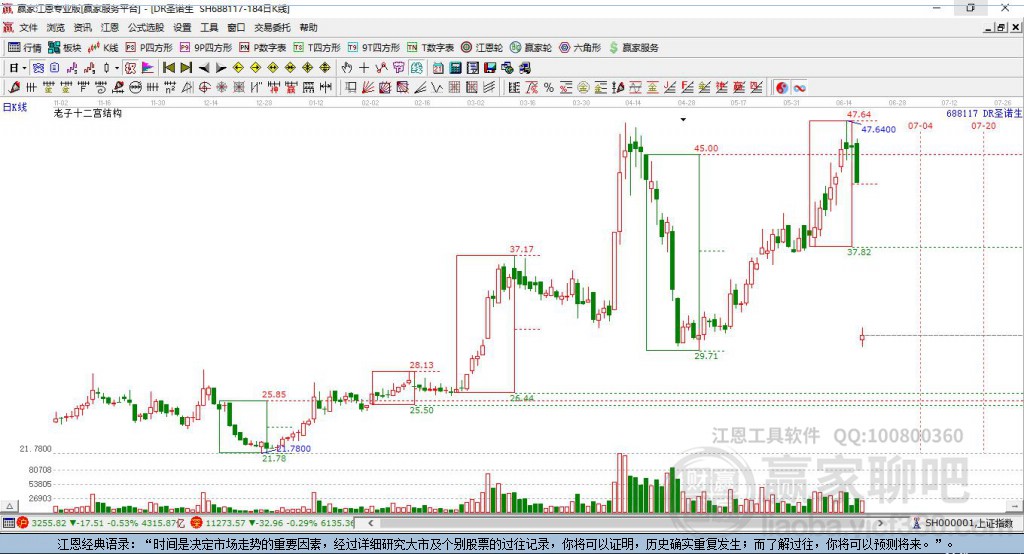The width and height of the screenshot is (1024, 554).
Task: Open the 公式选股 menu
Action: click(x=146, y=27)
